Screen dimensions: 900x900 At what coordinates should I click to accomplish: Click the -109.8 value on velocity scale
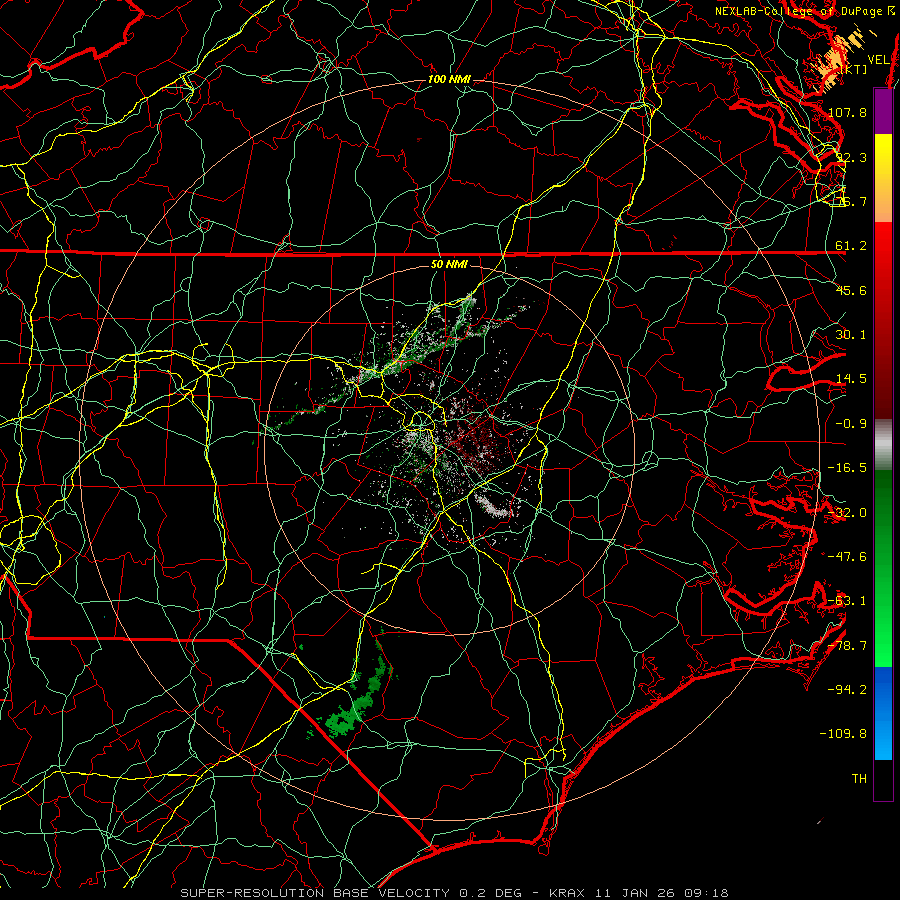(843, 734)
